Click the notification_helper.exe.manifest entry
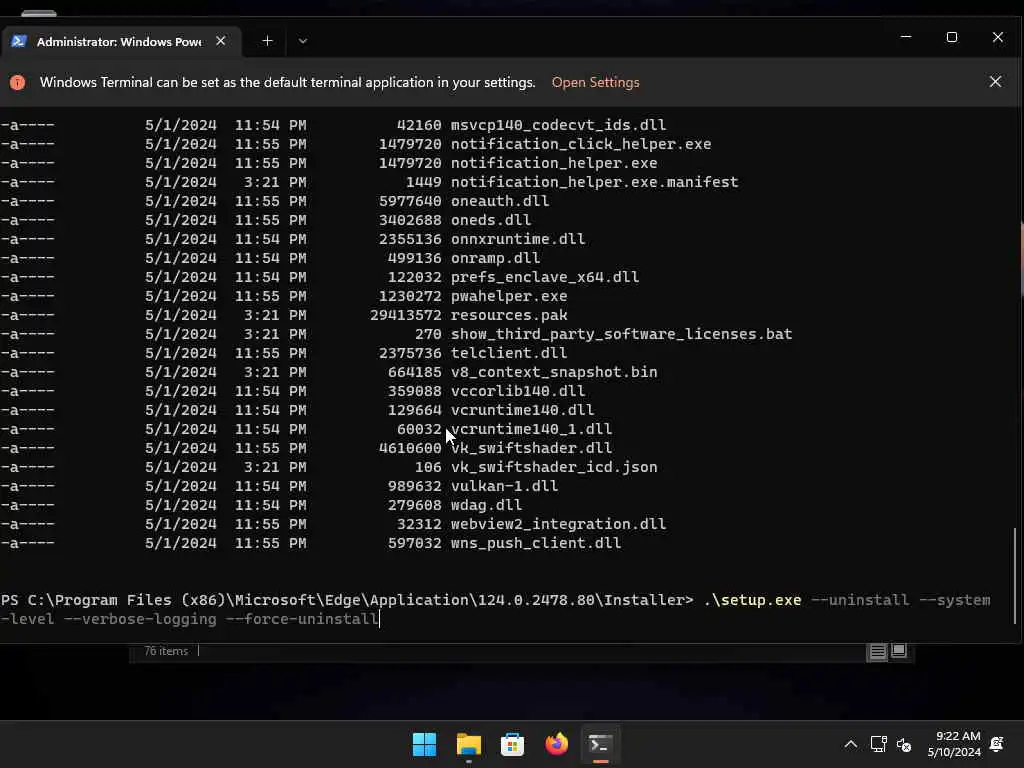Image resolution: width=1024 pixels, height=768 pixels. 594,182
